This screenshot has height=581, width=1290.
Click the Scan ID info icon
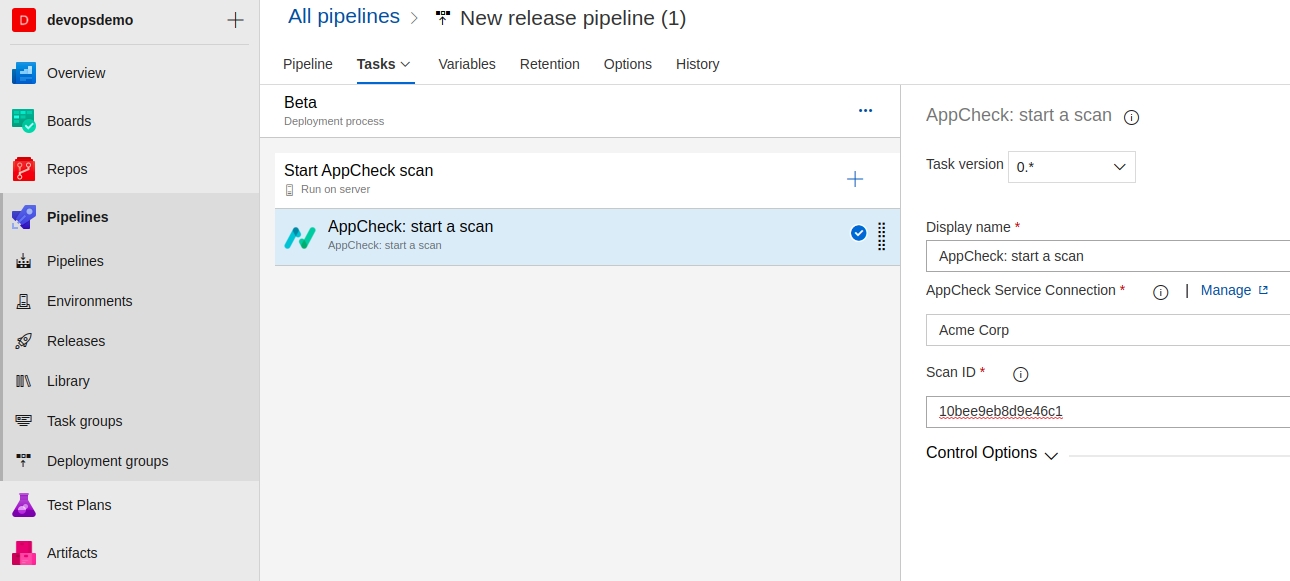point(1020,374)
